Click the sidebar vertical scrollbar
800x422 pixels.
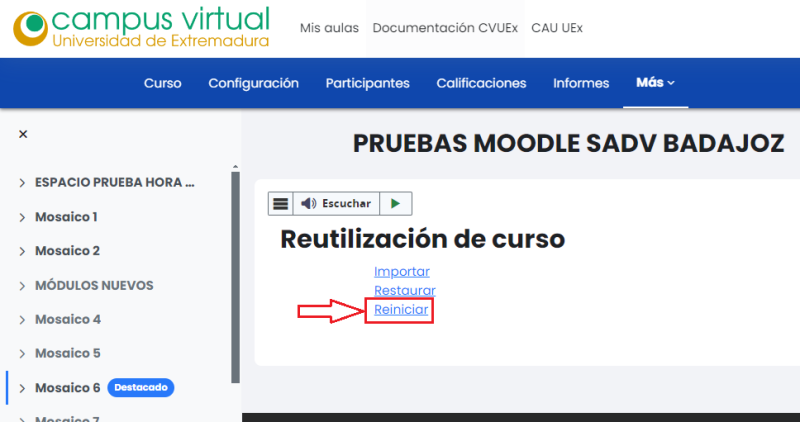[235, 277]
